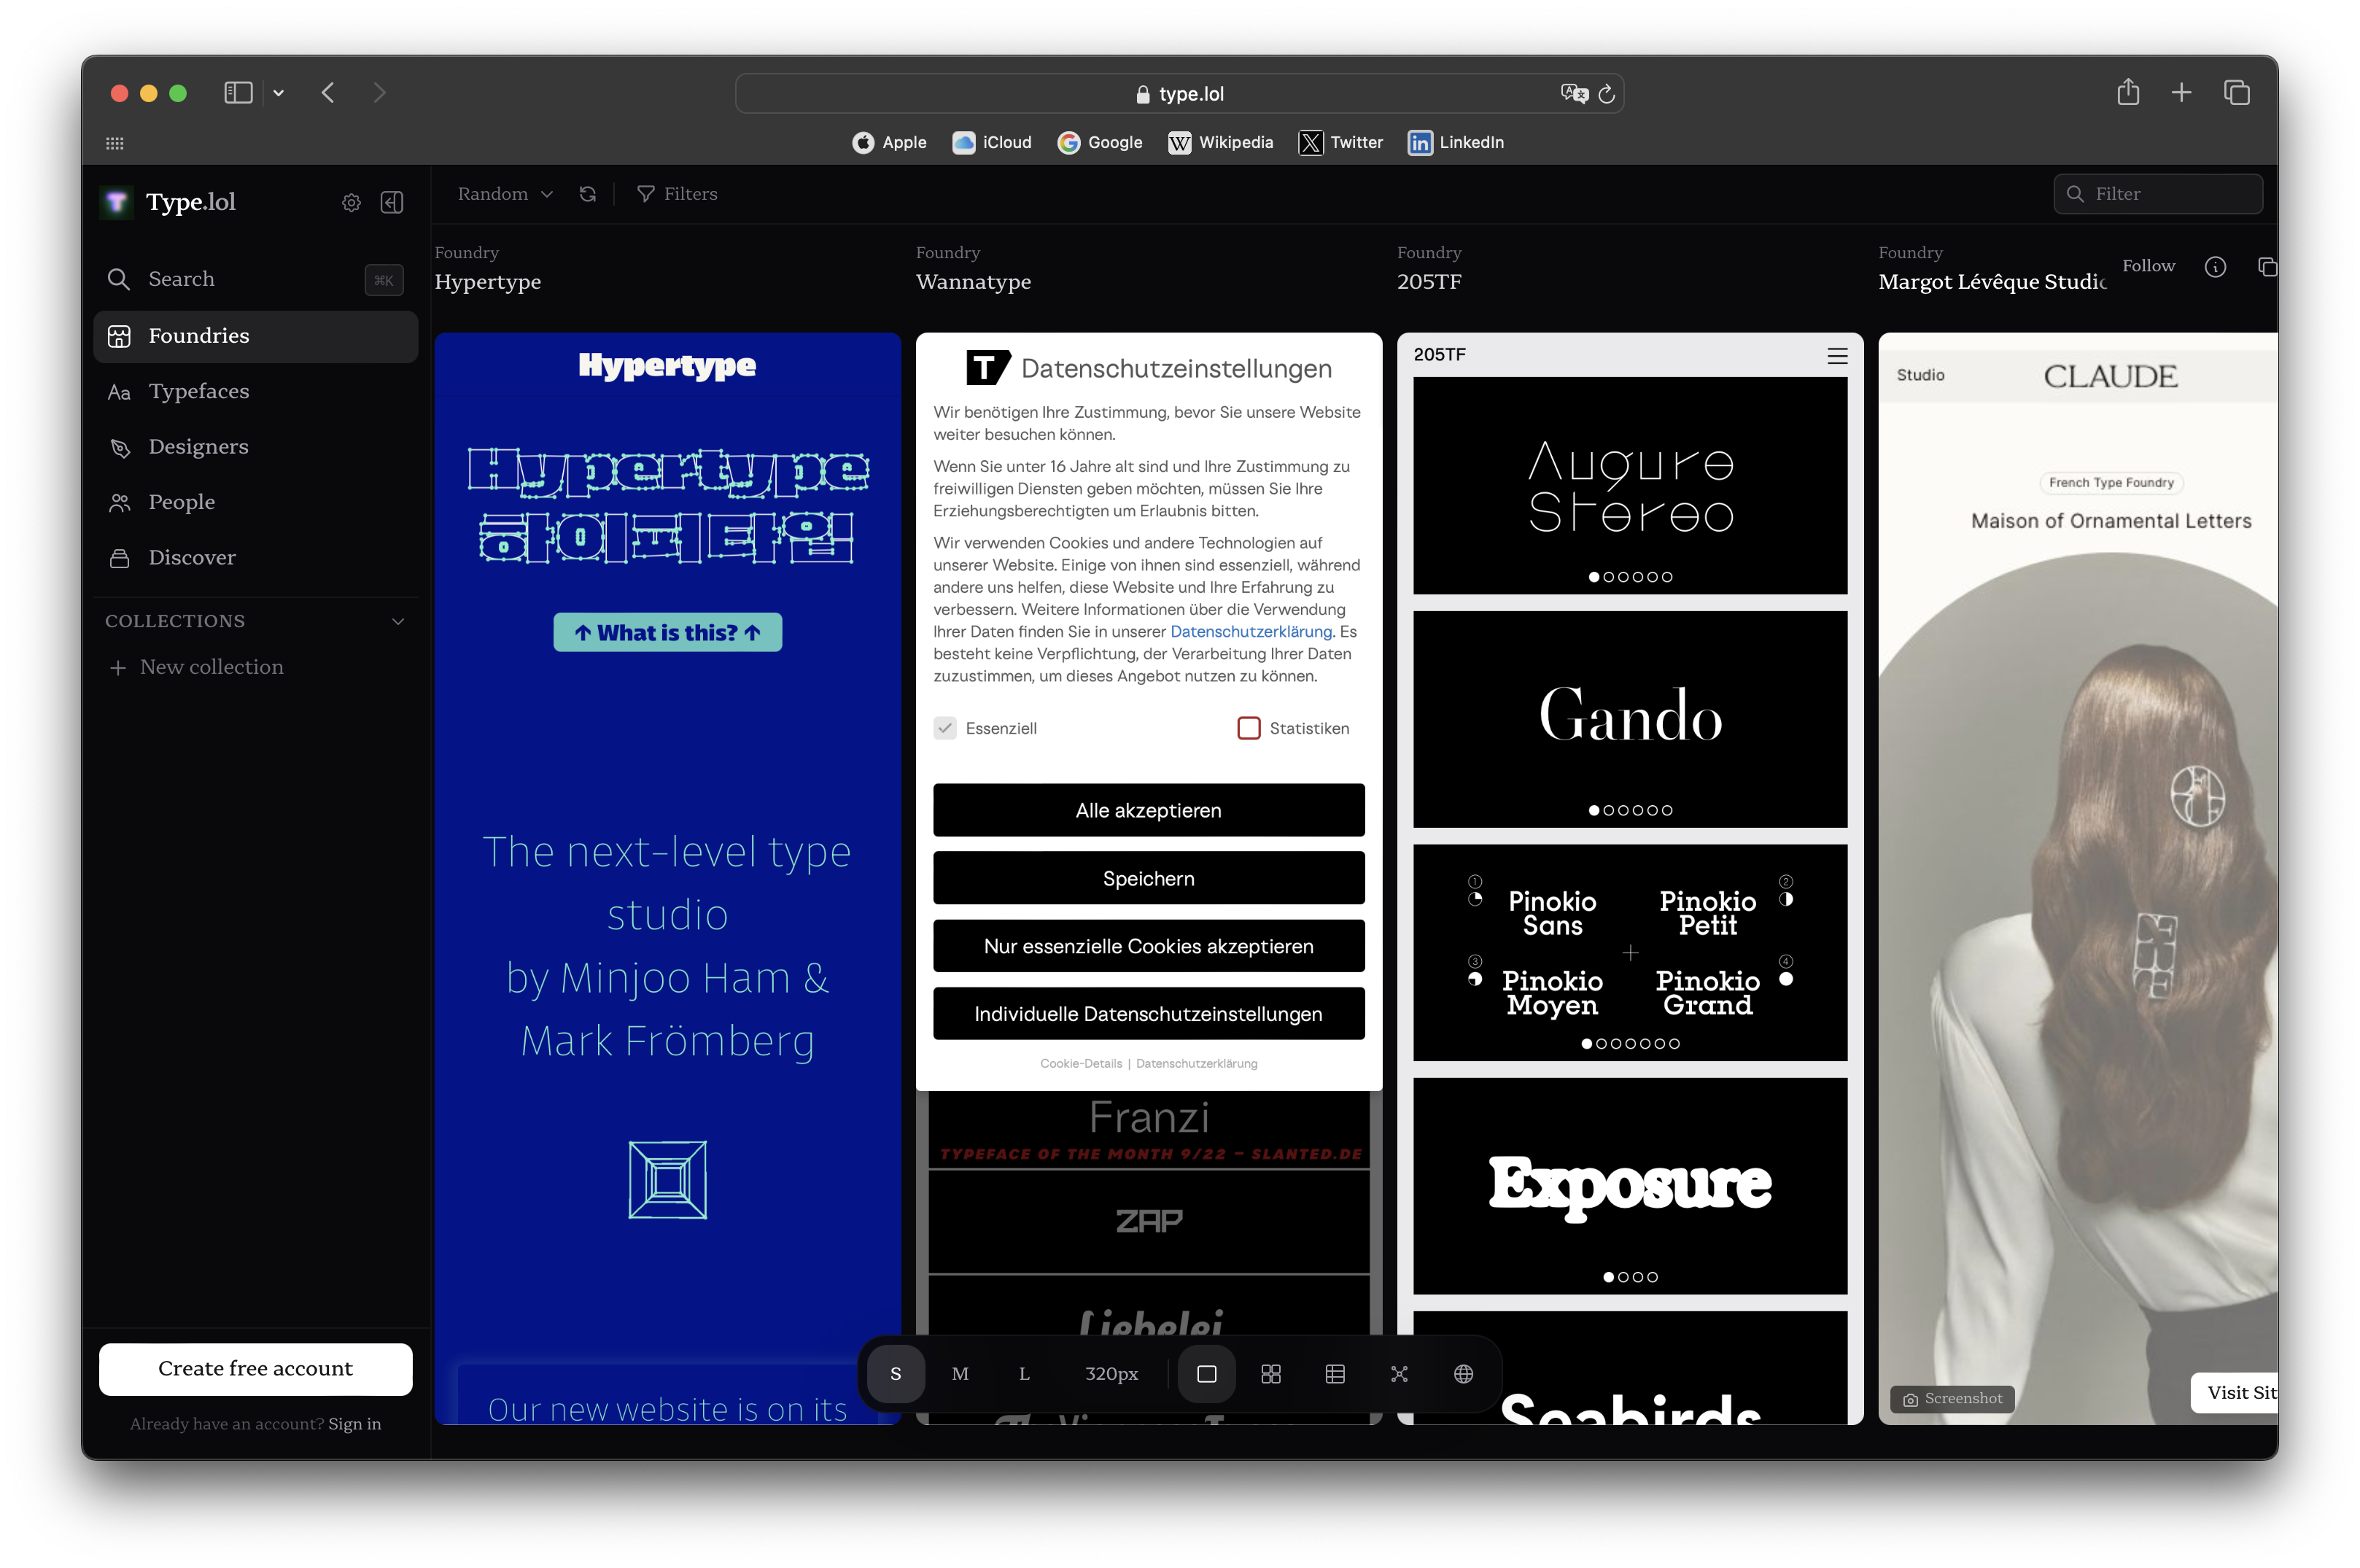Collapse the sidebar with the panel icon

click(x=392, y=203)
